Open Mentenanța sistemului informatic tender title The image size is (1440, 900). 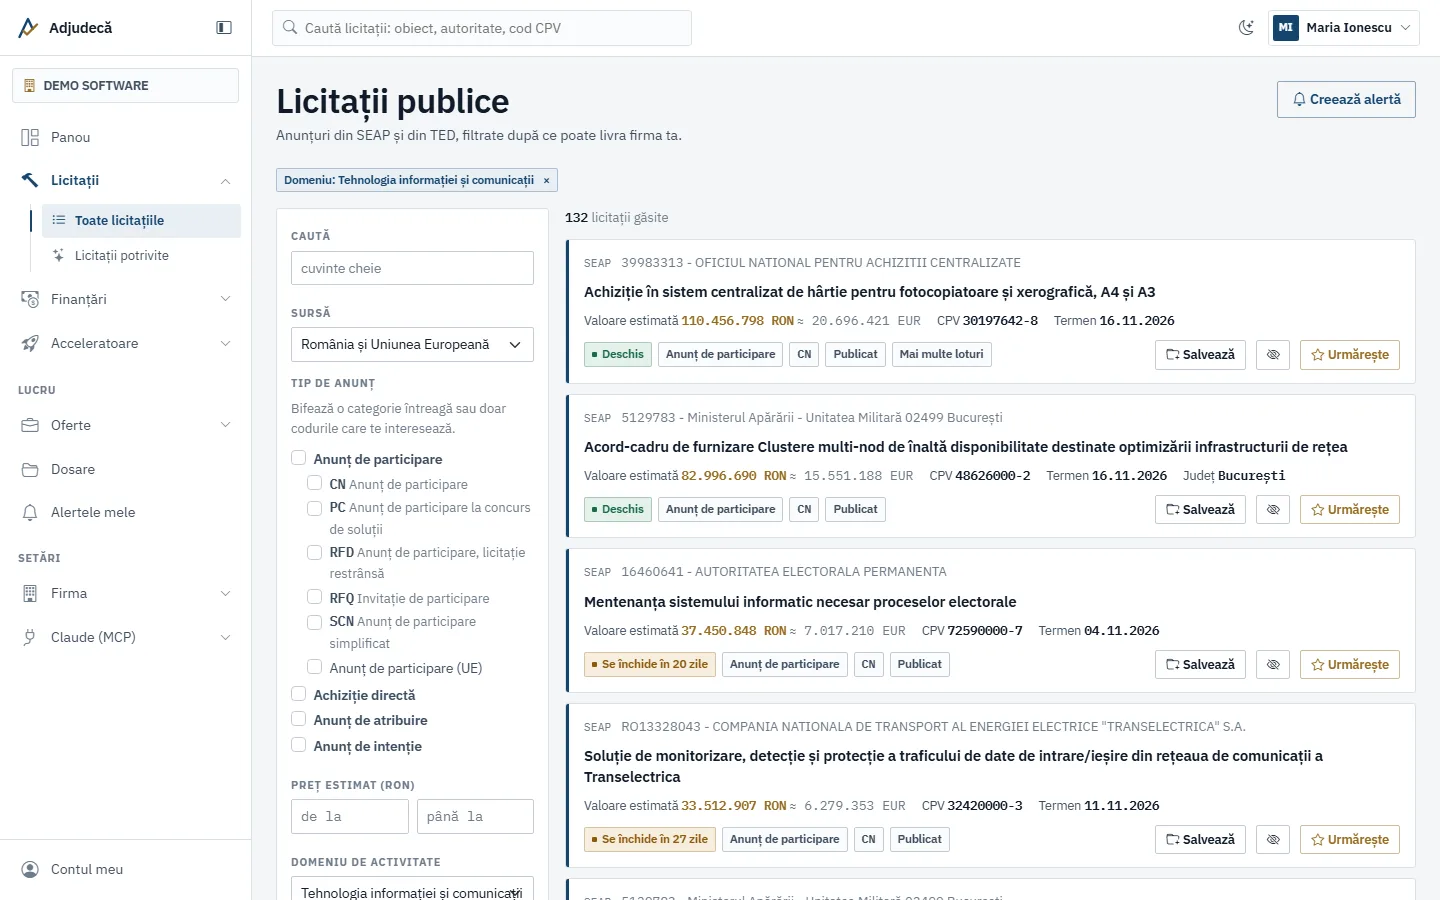point(800,602)
